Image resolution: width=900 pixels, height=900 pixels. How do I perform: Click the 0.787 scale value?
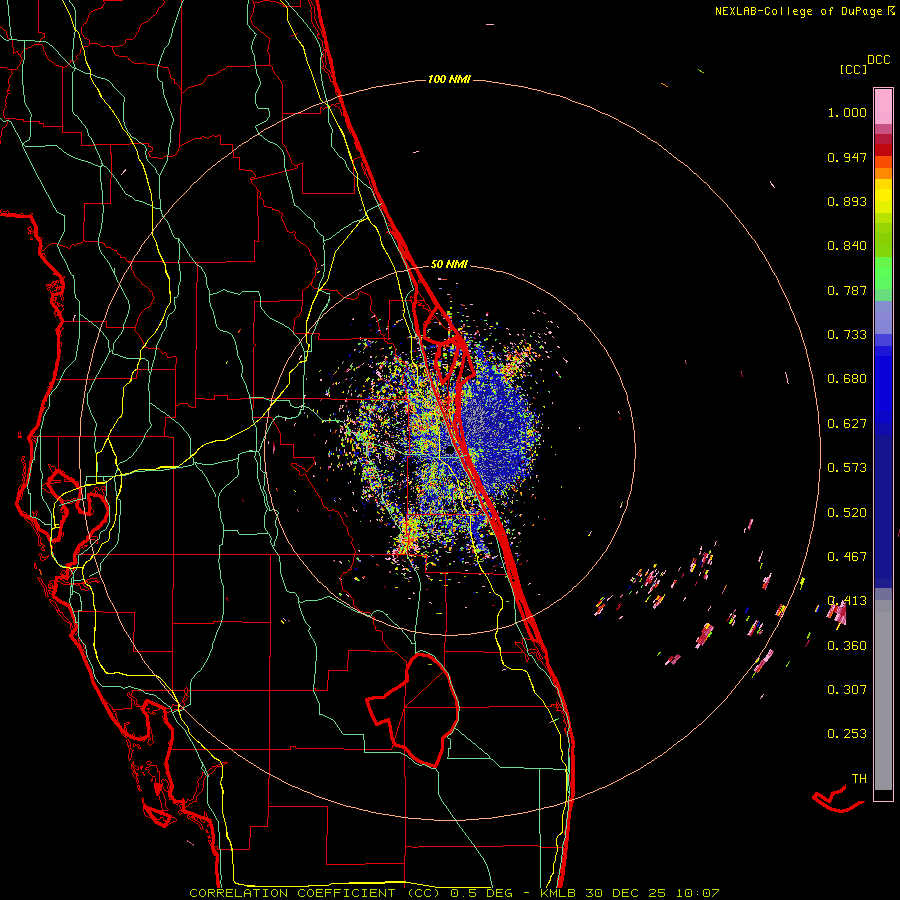click(847, 290)
